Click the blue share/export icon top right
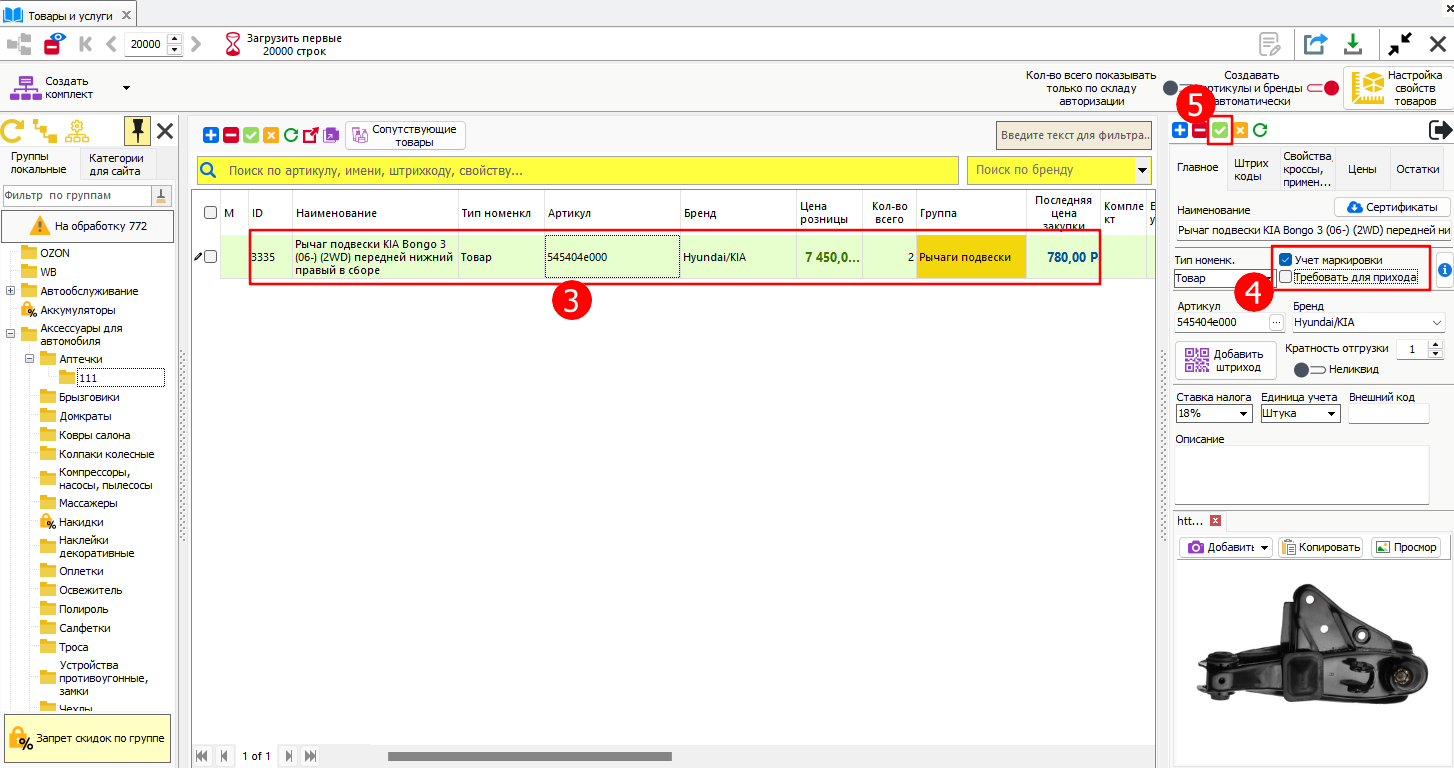Image resolution: width=1454 pixels, height=768 pixels. (1314, 44)
